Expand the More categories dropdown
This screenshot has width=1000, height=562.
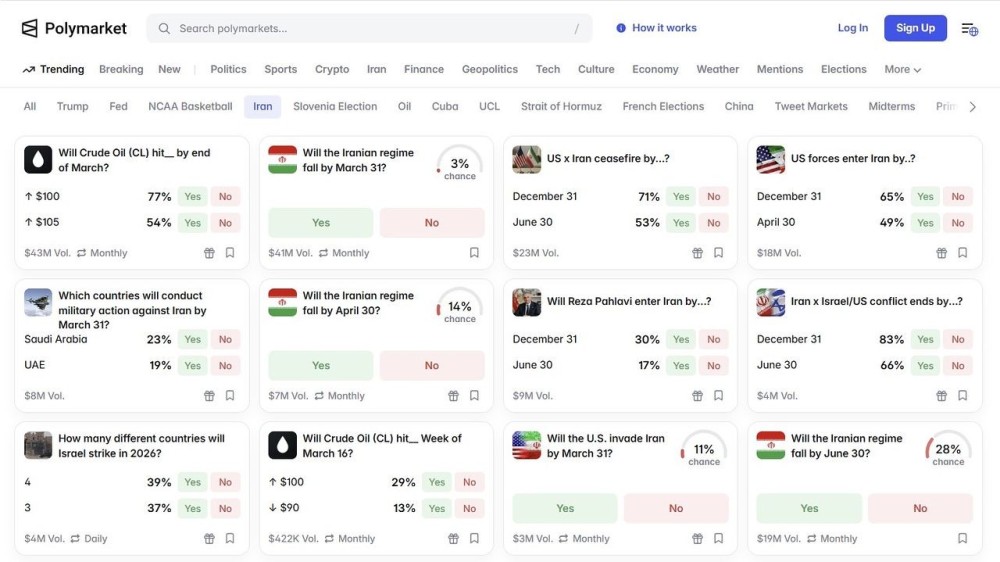902,70
